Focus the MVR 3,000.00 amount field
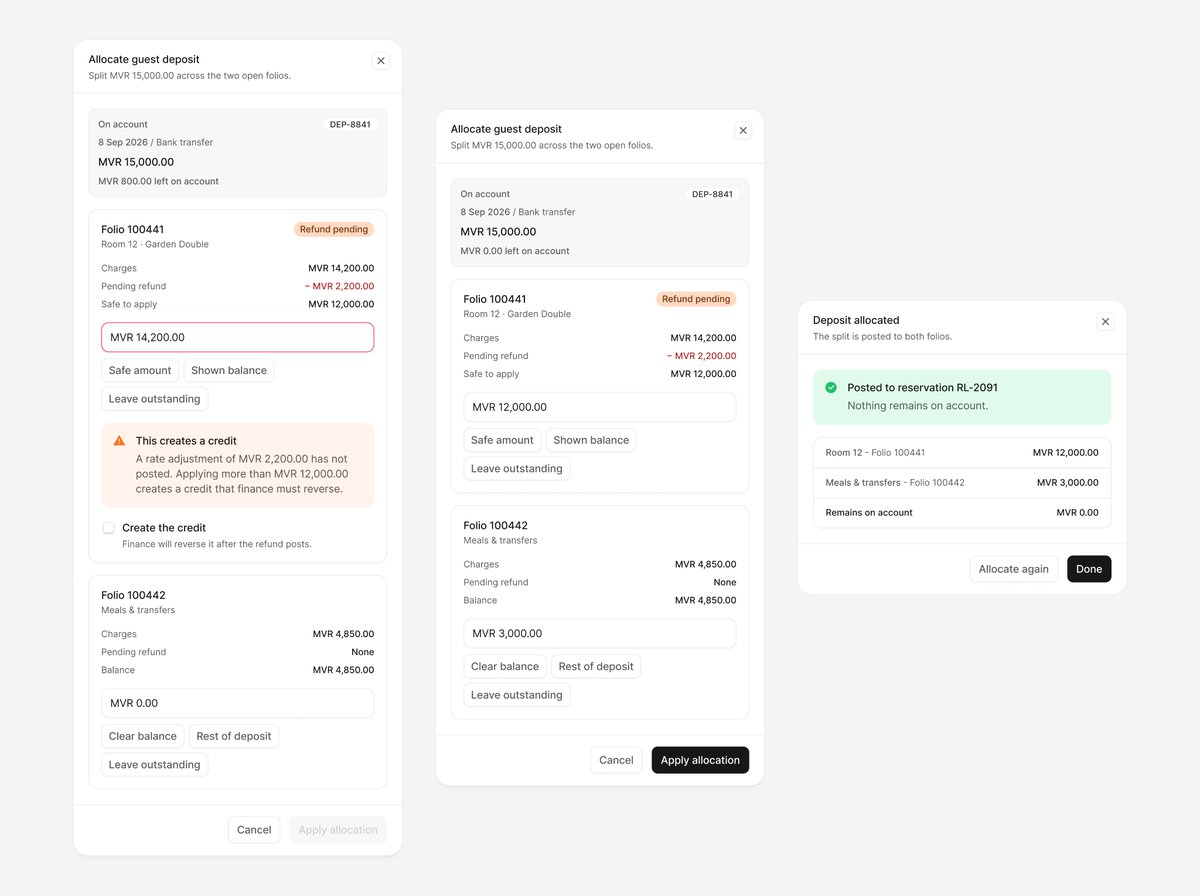 [600, 633]
